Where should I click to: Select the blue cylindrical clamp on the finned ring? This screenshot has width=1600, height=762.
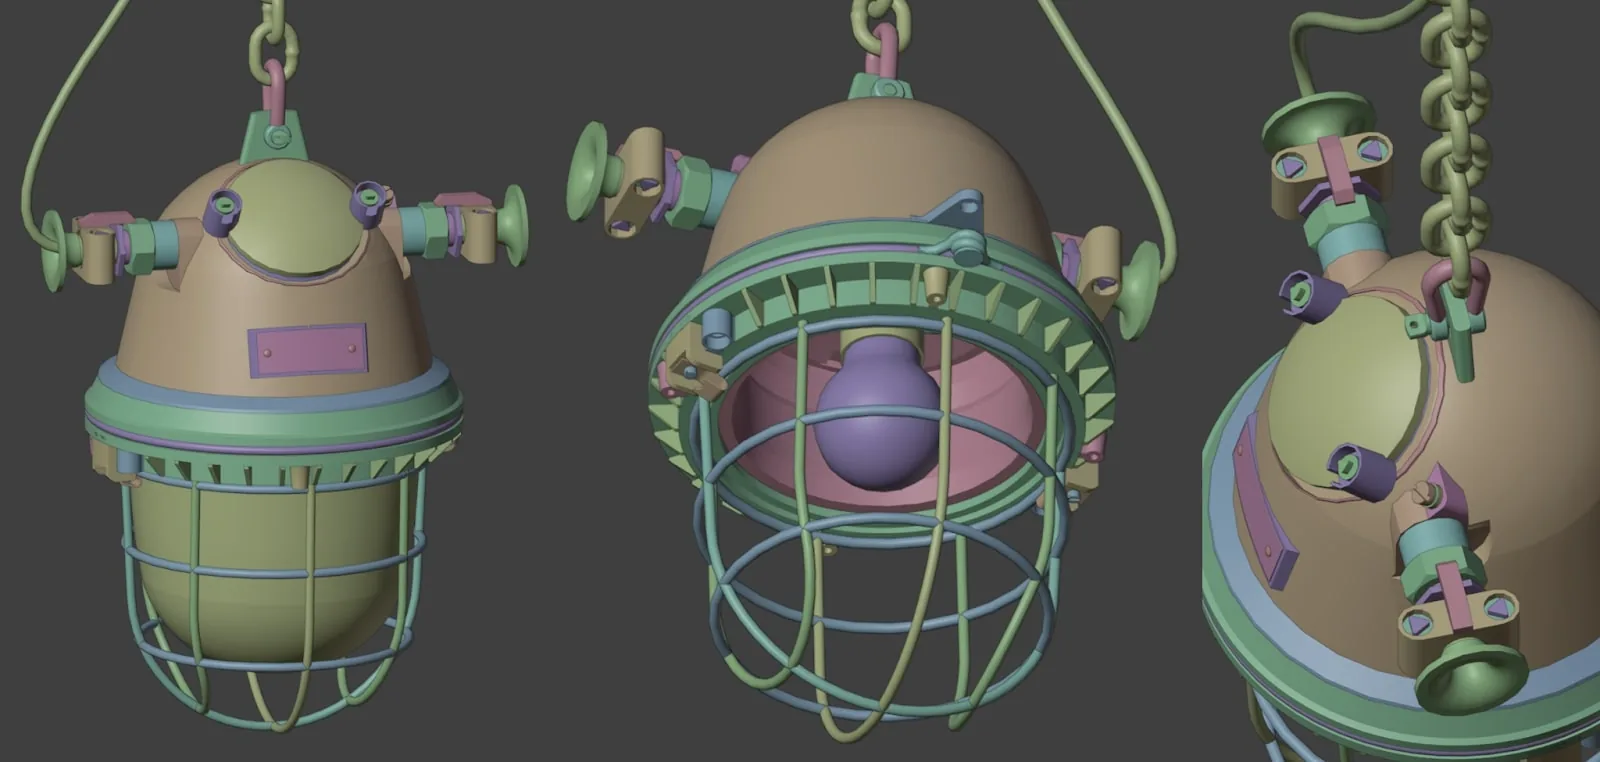[715, 326]
